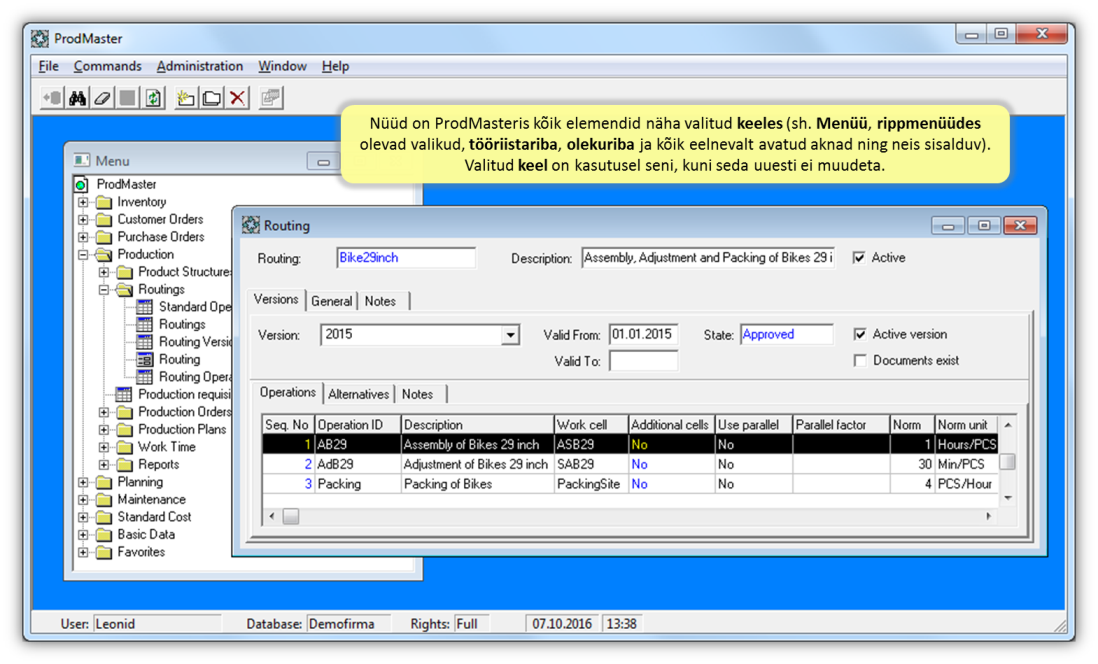The height and width of the screenshot is (664, 1098).
Task: Switch to the General tab
Action: (331, 301)
